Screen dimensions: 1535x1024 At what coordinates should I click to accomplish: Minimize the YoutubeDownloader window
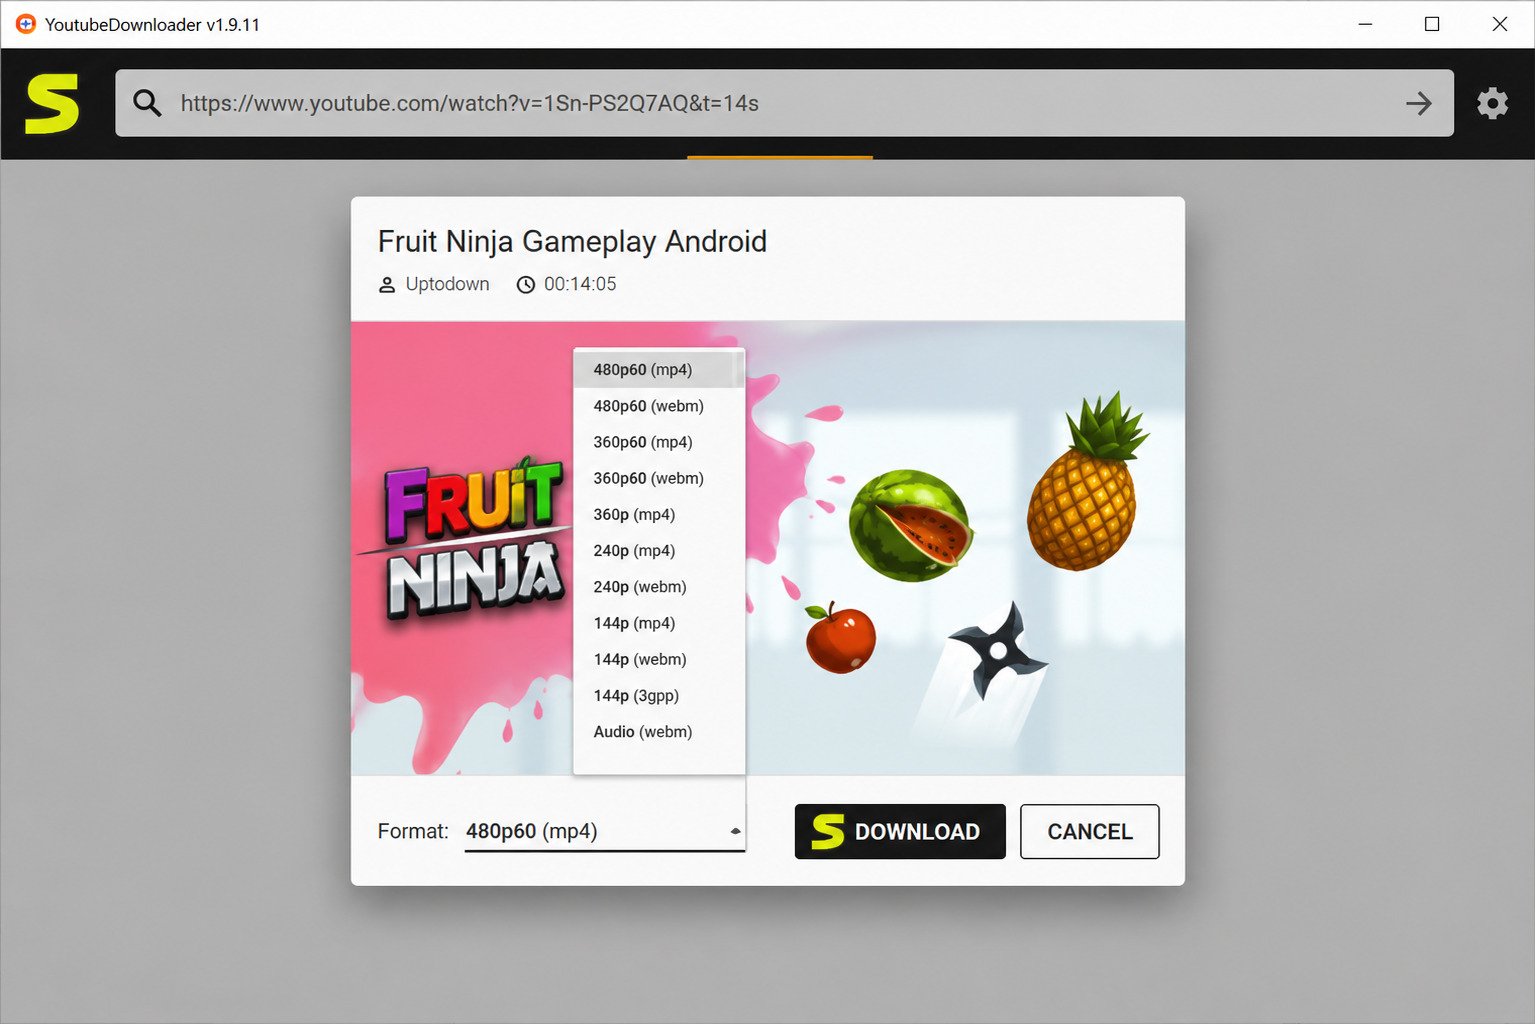coord(1365,24)
